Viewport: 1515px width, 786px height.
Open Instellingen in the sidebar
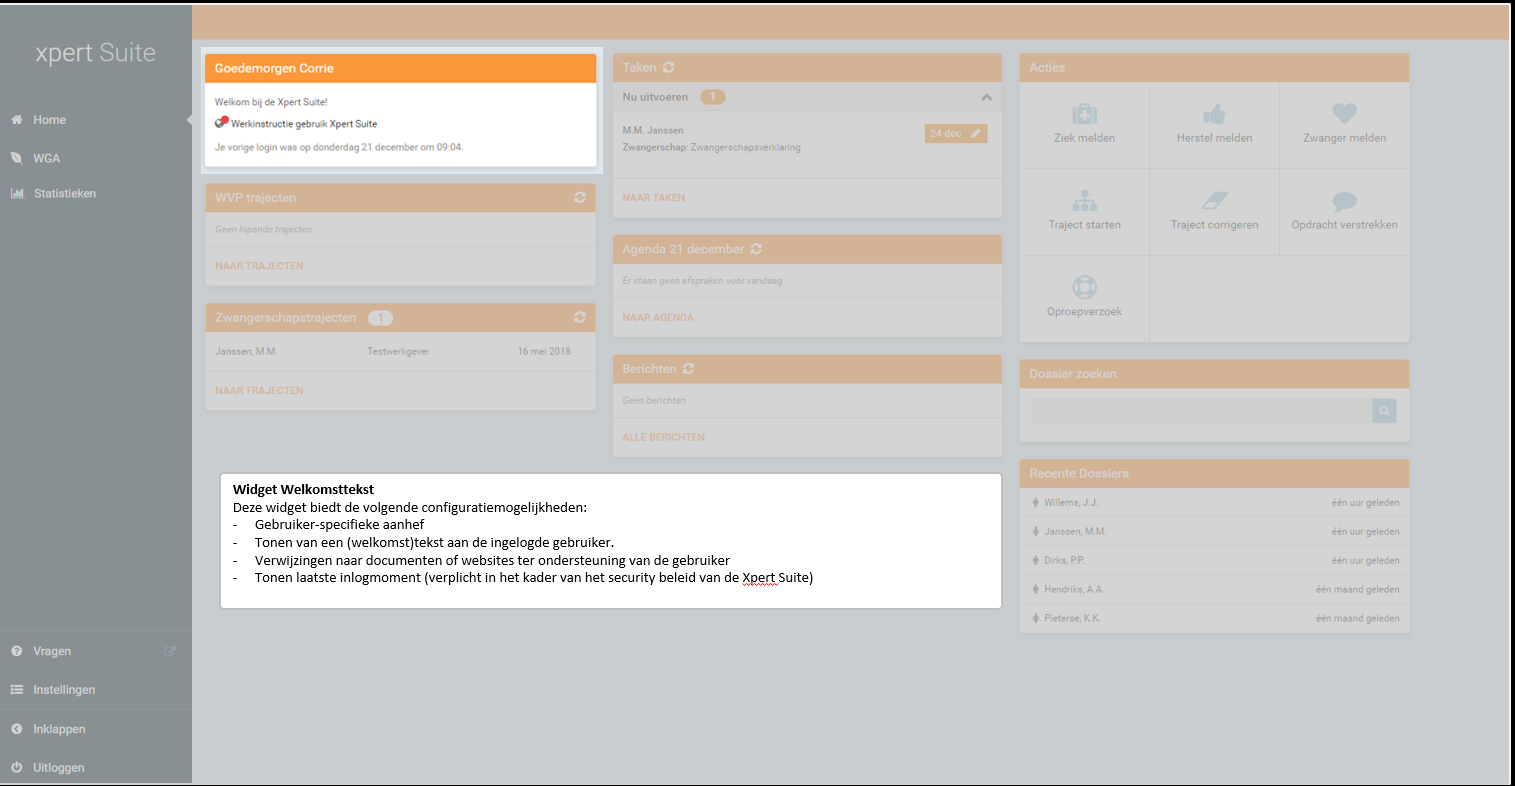point(64,690)
